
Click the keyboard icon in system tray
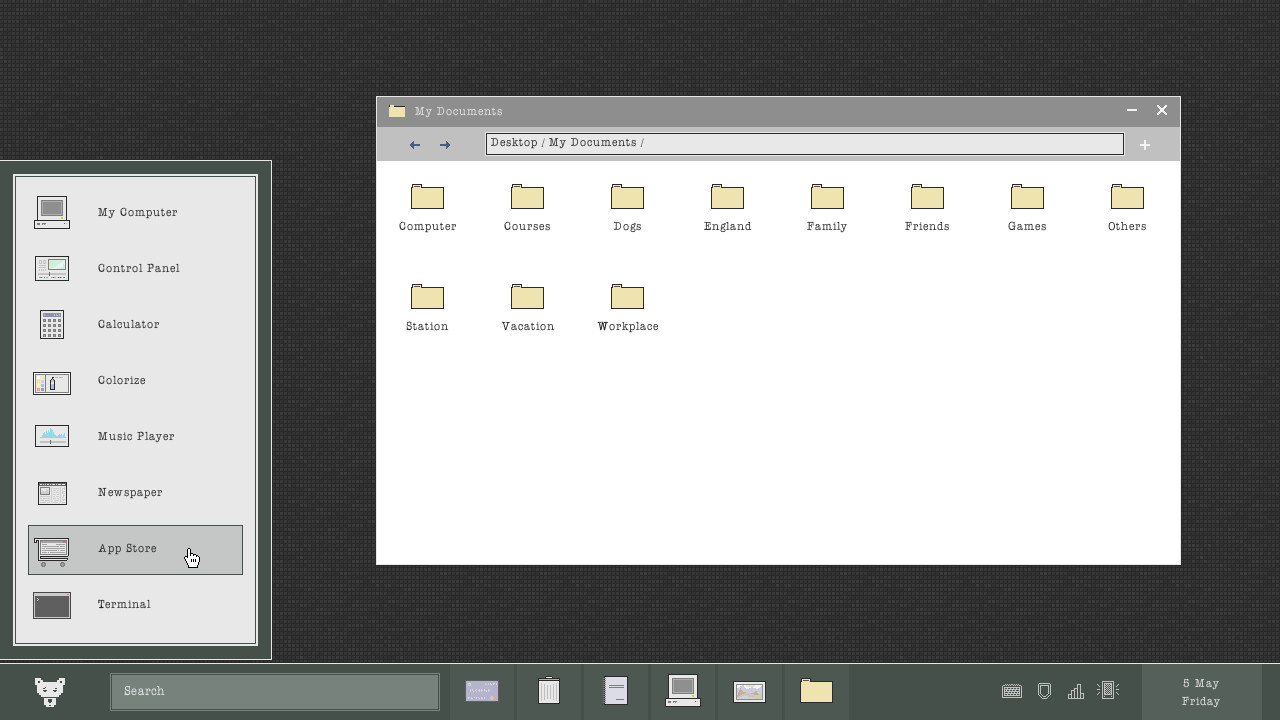[1012, 691]
